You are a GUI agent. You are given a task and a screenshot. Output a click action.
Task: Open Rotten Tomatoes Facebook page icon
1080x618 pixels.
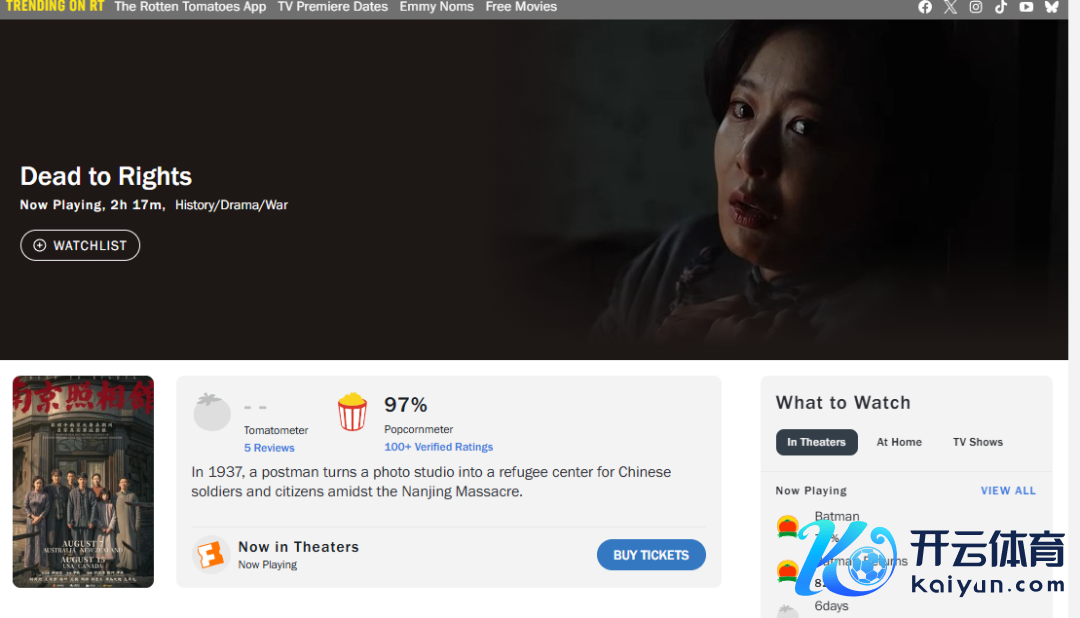[925, 7]
